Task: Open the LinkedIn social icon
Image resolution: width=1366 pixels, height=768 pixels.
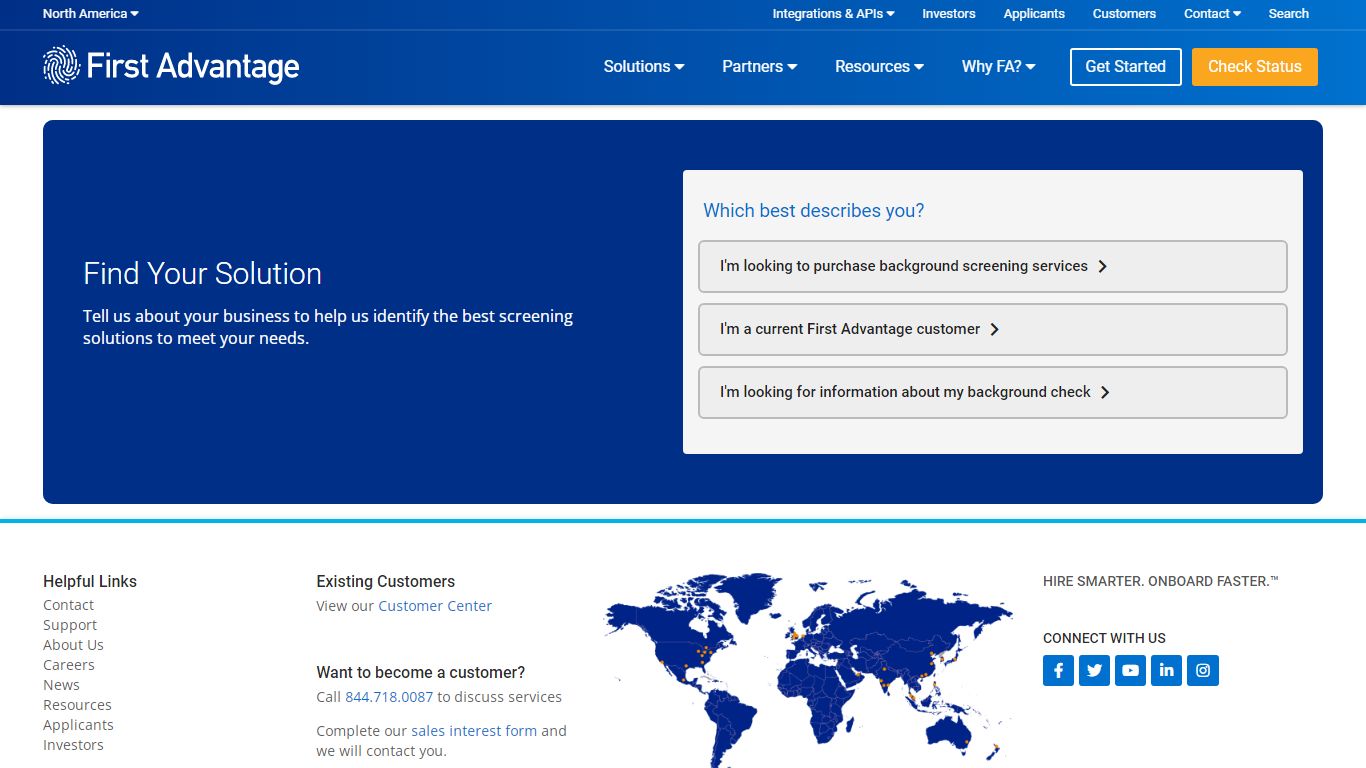Action: point(1167,670)
